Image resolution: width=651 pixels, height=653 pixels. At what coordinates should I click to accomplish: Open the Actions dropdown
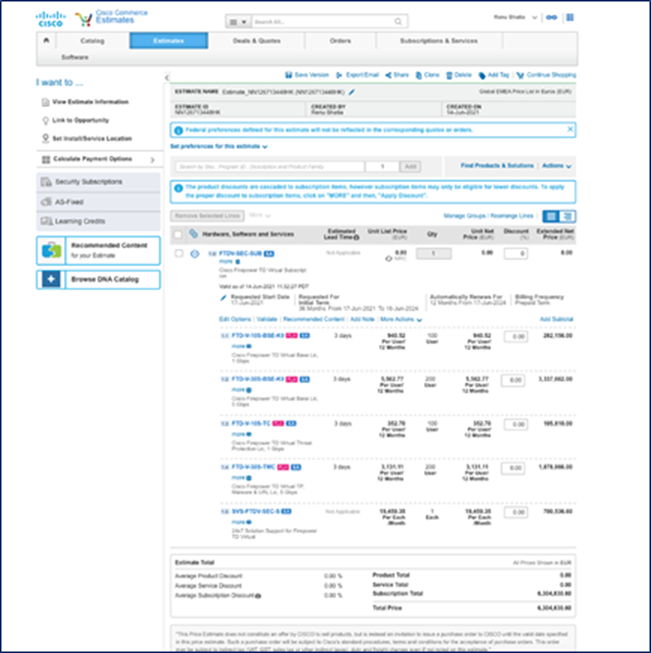pyautogui.click(x=556, y=166)
